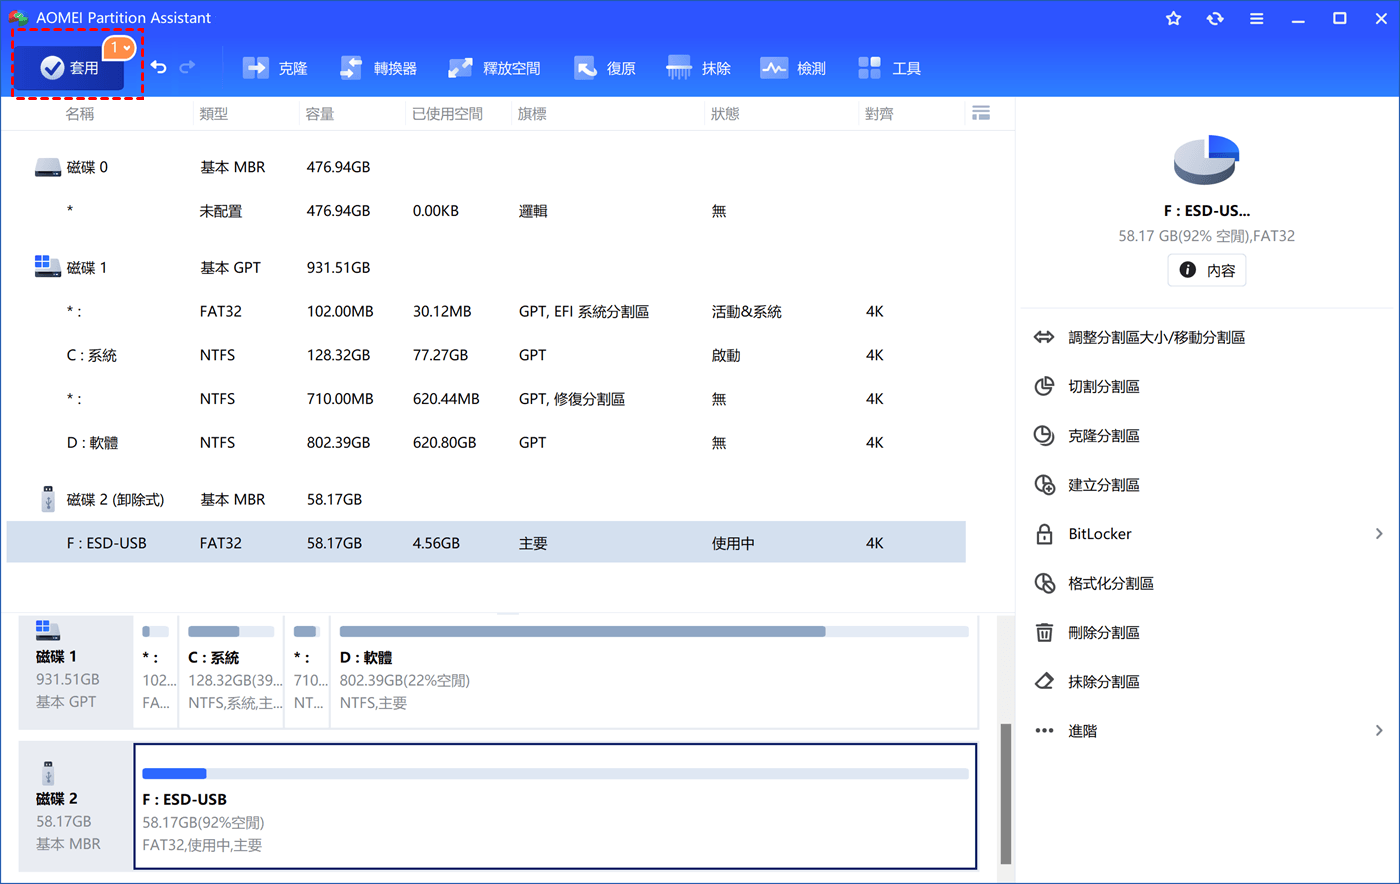Select F : ESD-USB block in disk map
This screenshot has width=1400, height=884.
coord(555,806)
